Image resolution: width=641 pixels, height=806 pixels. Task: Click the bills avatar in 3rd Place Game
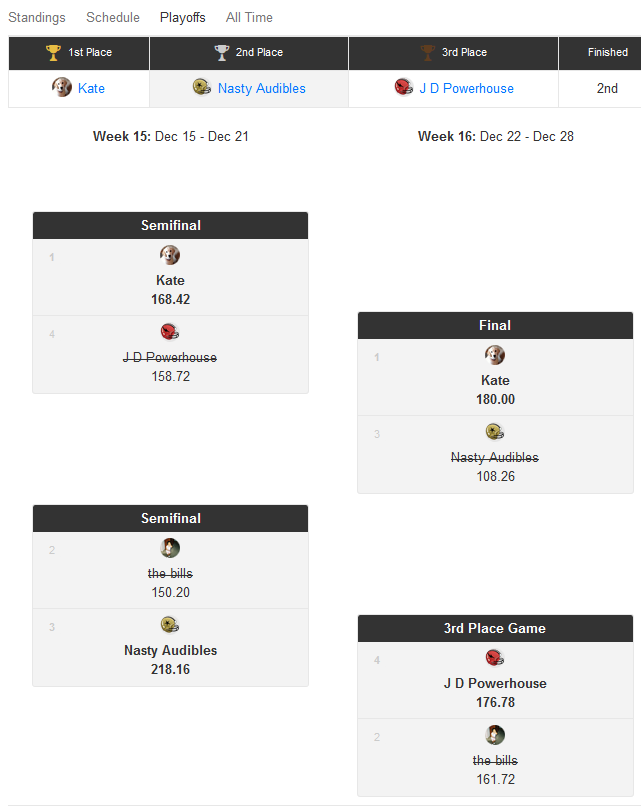pos(495,735)
